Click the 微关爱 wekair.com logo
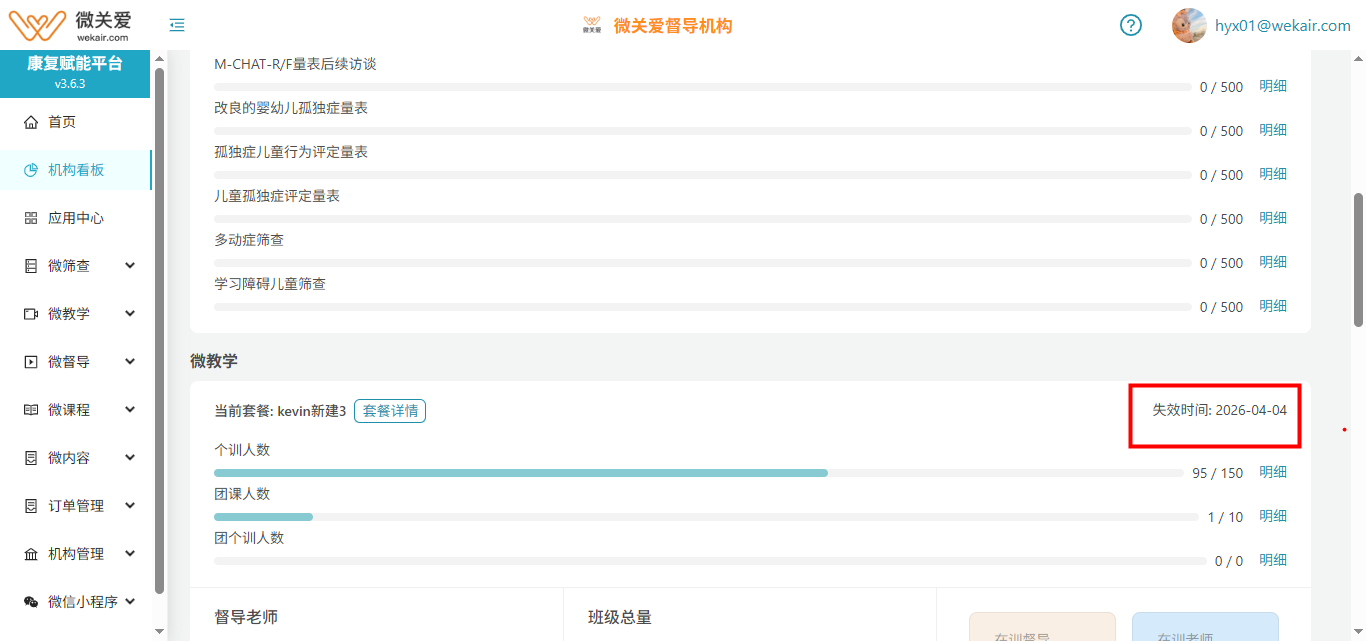The width and height of the screenshot is (1366, 641). click(70, 24)
